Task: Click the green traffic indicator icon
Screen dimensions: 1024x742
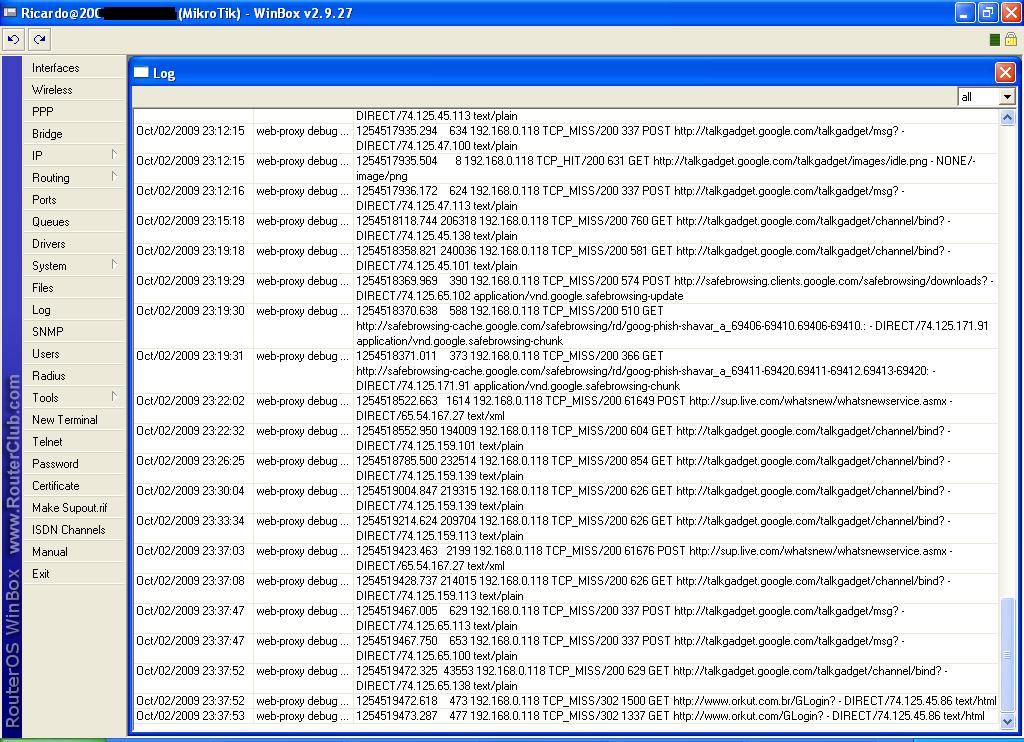Action: (x=995, y=40)
